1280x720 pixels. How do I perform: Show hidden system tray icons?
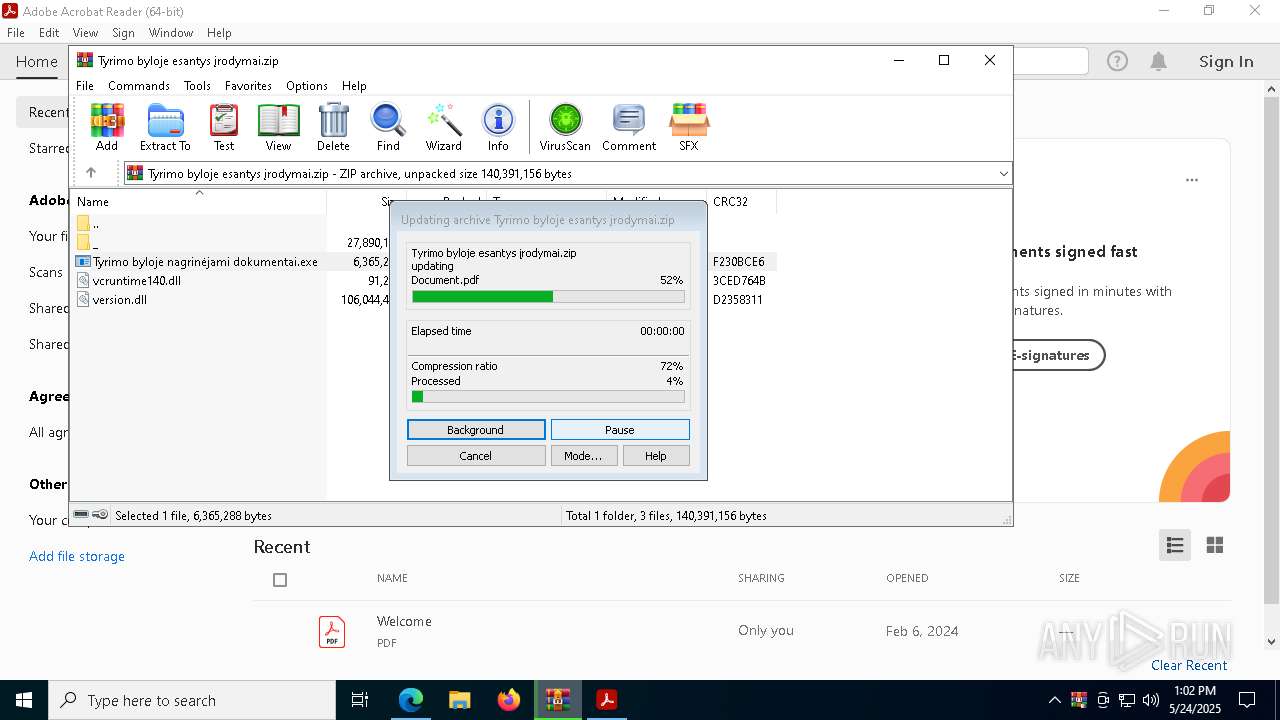[1054, 700]
